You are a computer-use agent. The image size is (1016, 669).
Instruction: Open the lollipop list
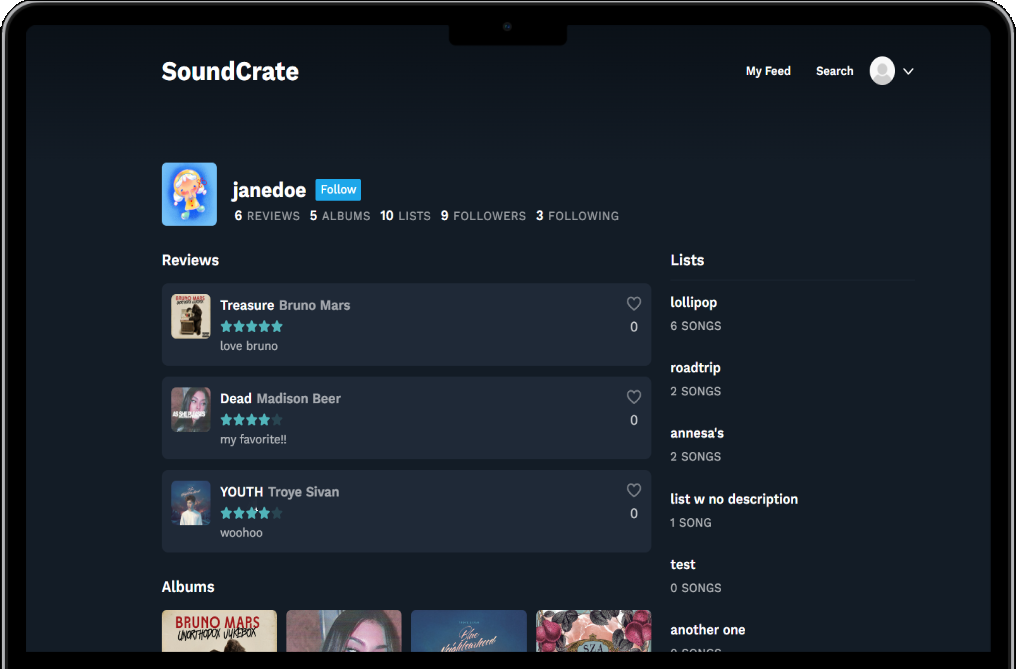(x=693, y=303)
